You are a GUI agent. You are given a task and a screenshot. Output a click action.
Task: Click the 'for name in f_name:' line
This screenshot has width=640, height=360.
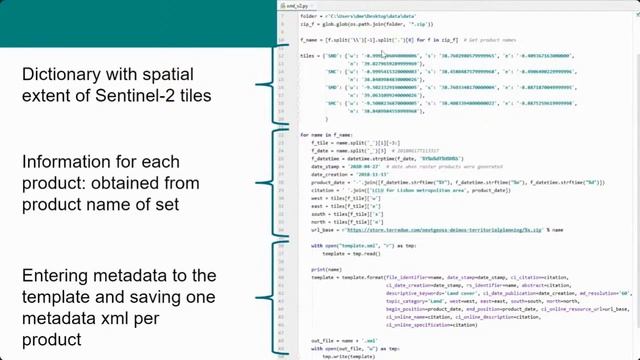pos(326,135)
